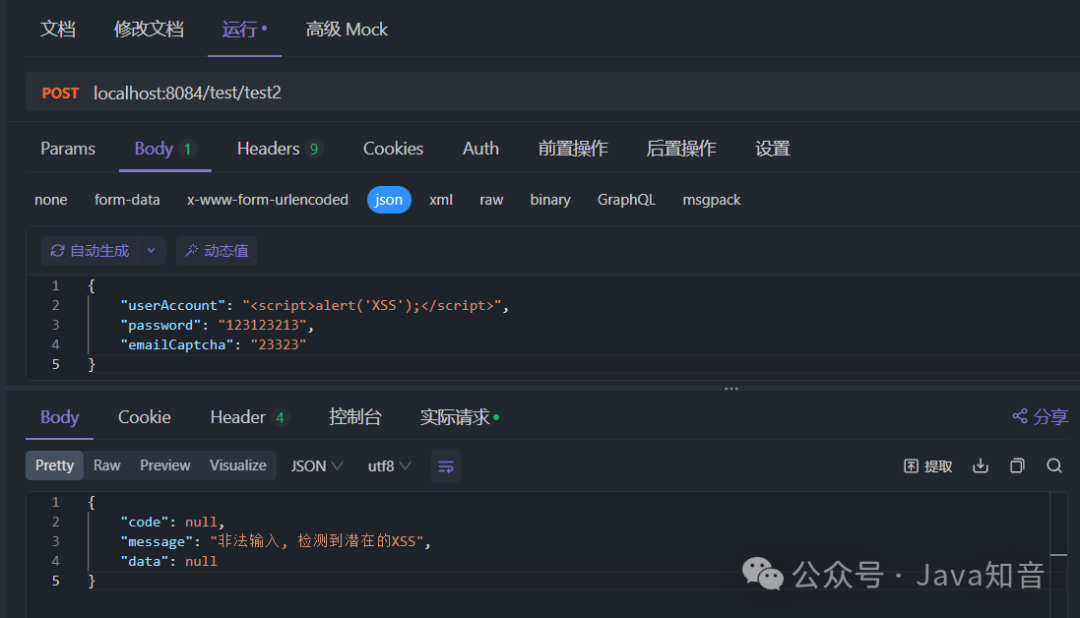
Task: Select the msgpack body type
Action: click(x=711, y=200)
